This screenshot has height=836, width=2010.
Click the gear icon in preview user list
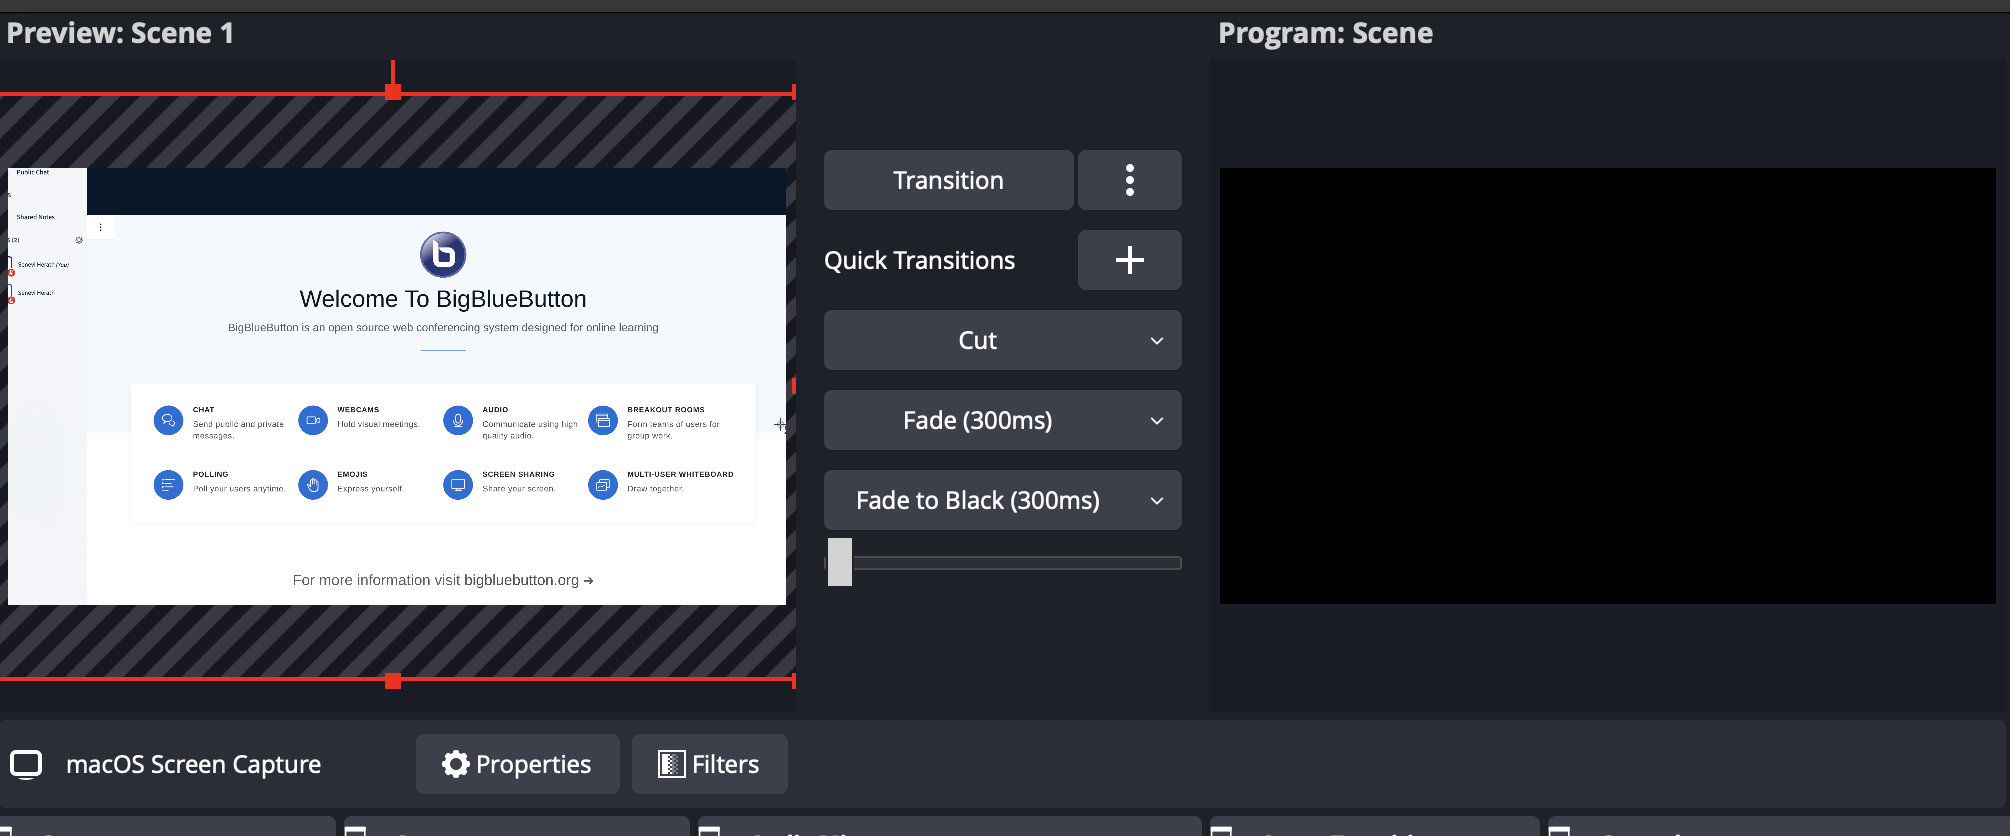click(79, 240)
